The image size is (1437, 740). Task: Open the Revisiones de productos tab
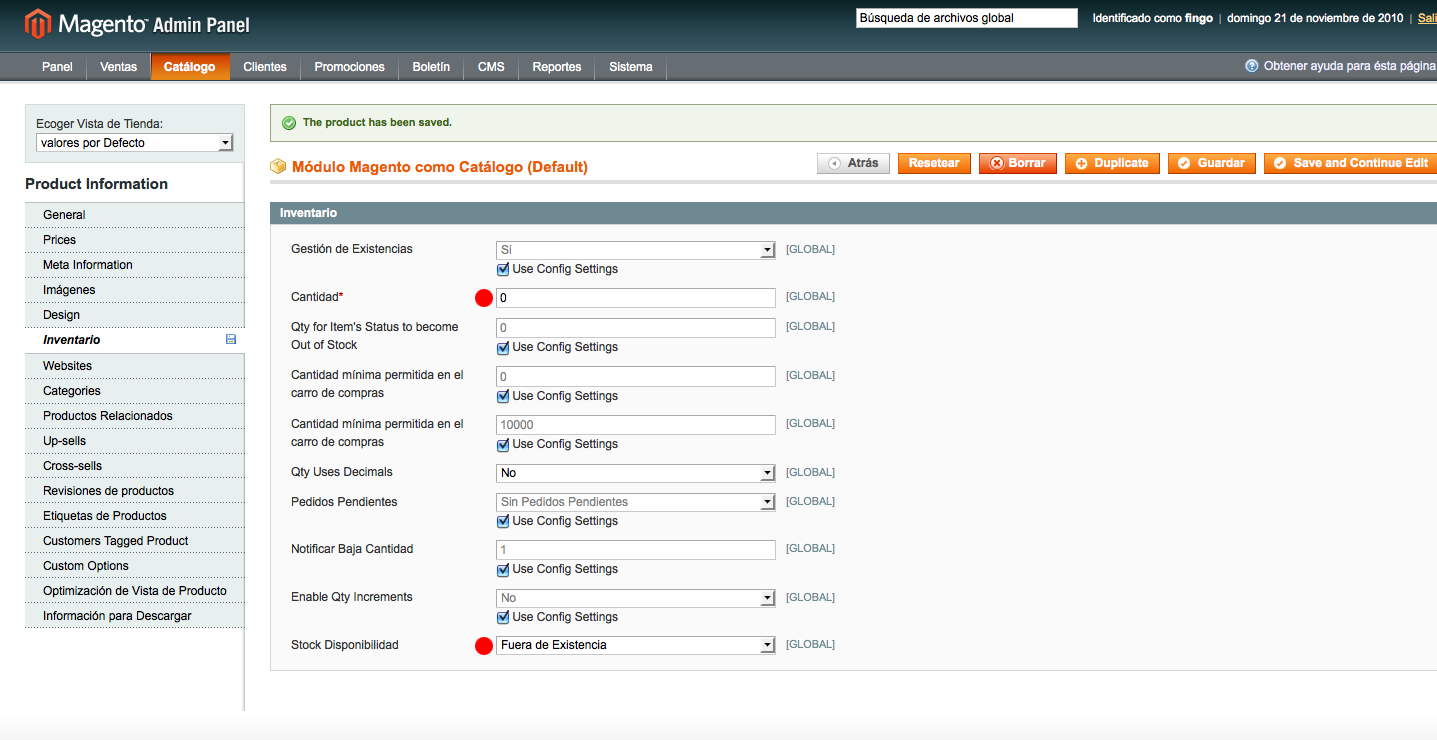pos(134,491)
